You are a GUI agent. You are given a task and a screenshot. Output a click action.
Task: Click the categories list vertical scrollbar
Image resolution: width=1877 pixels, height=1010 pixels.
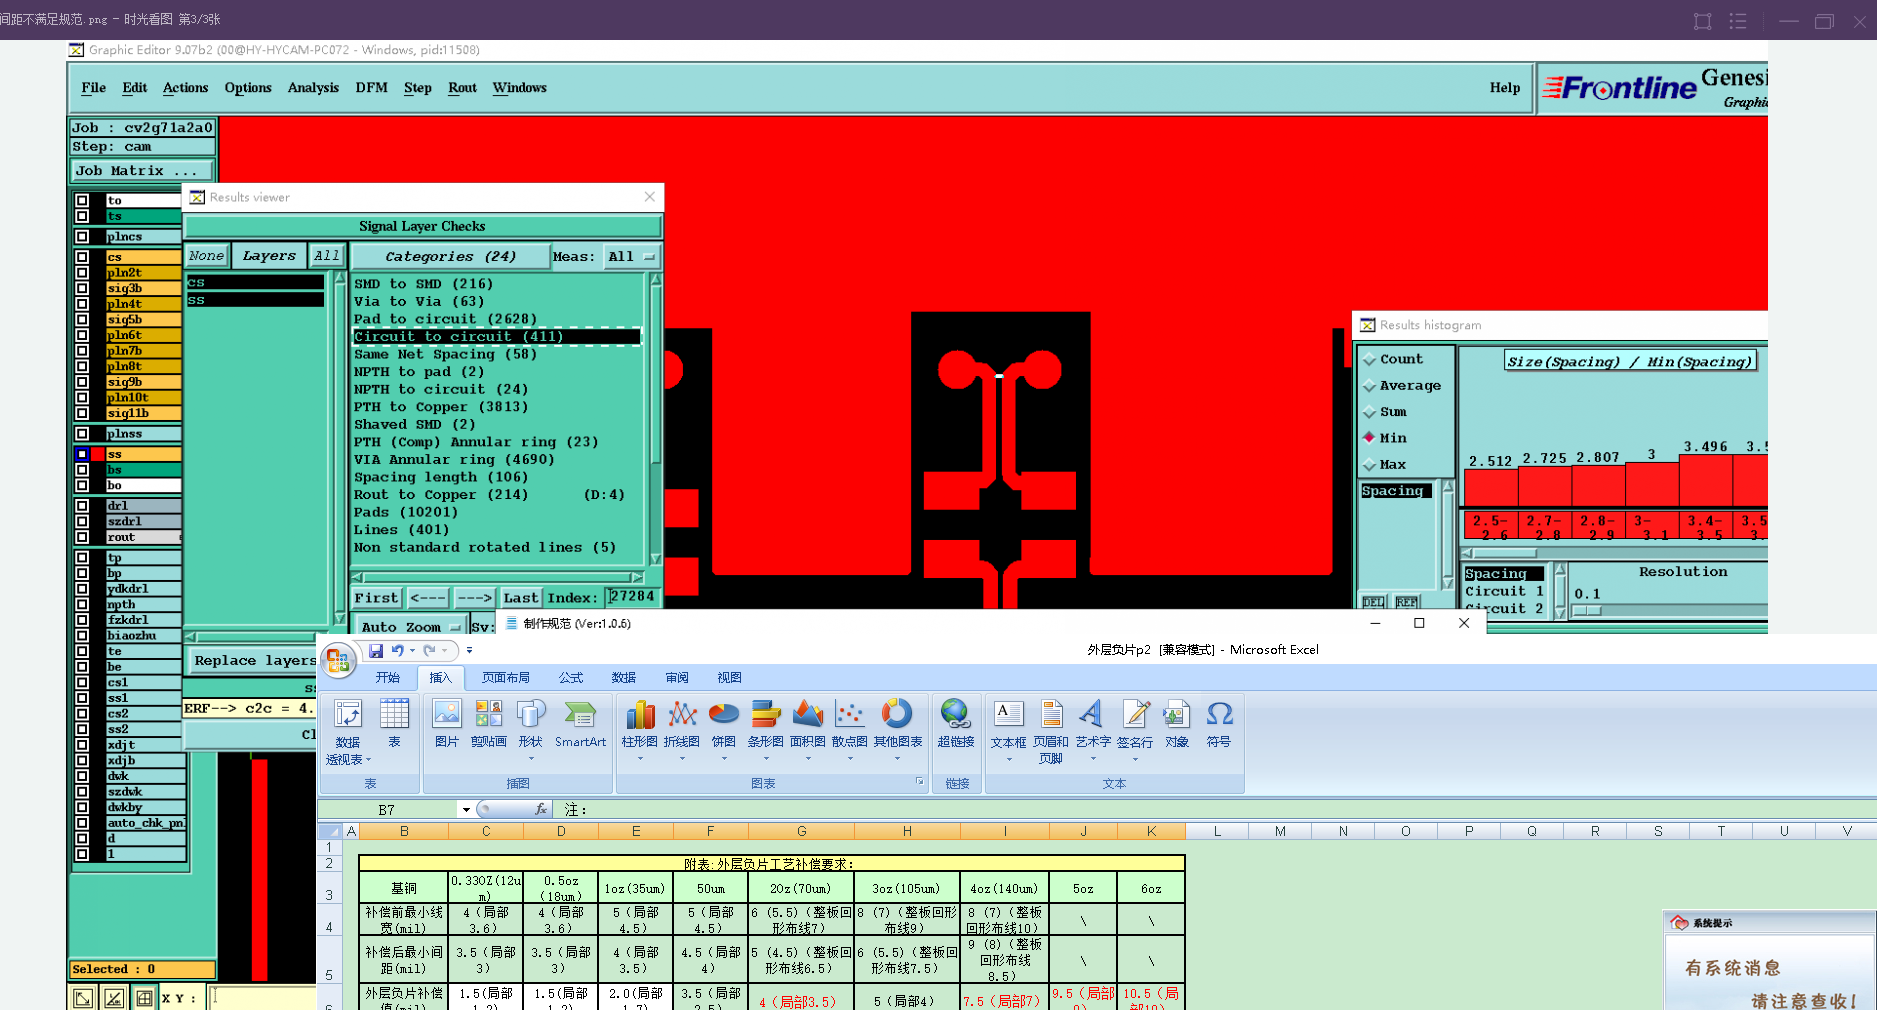point(656,419)
